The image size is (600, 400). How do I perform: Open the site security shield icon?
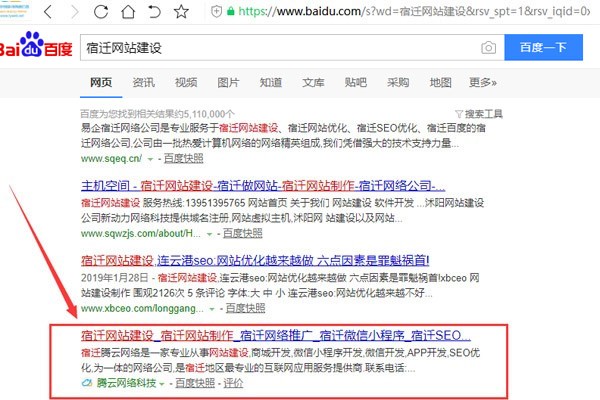(x=216, y=11)
